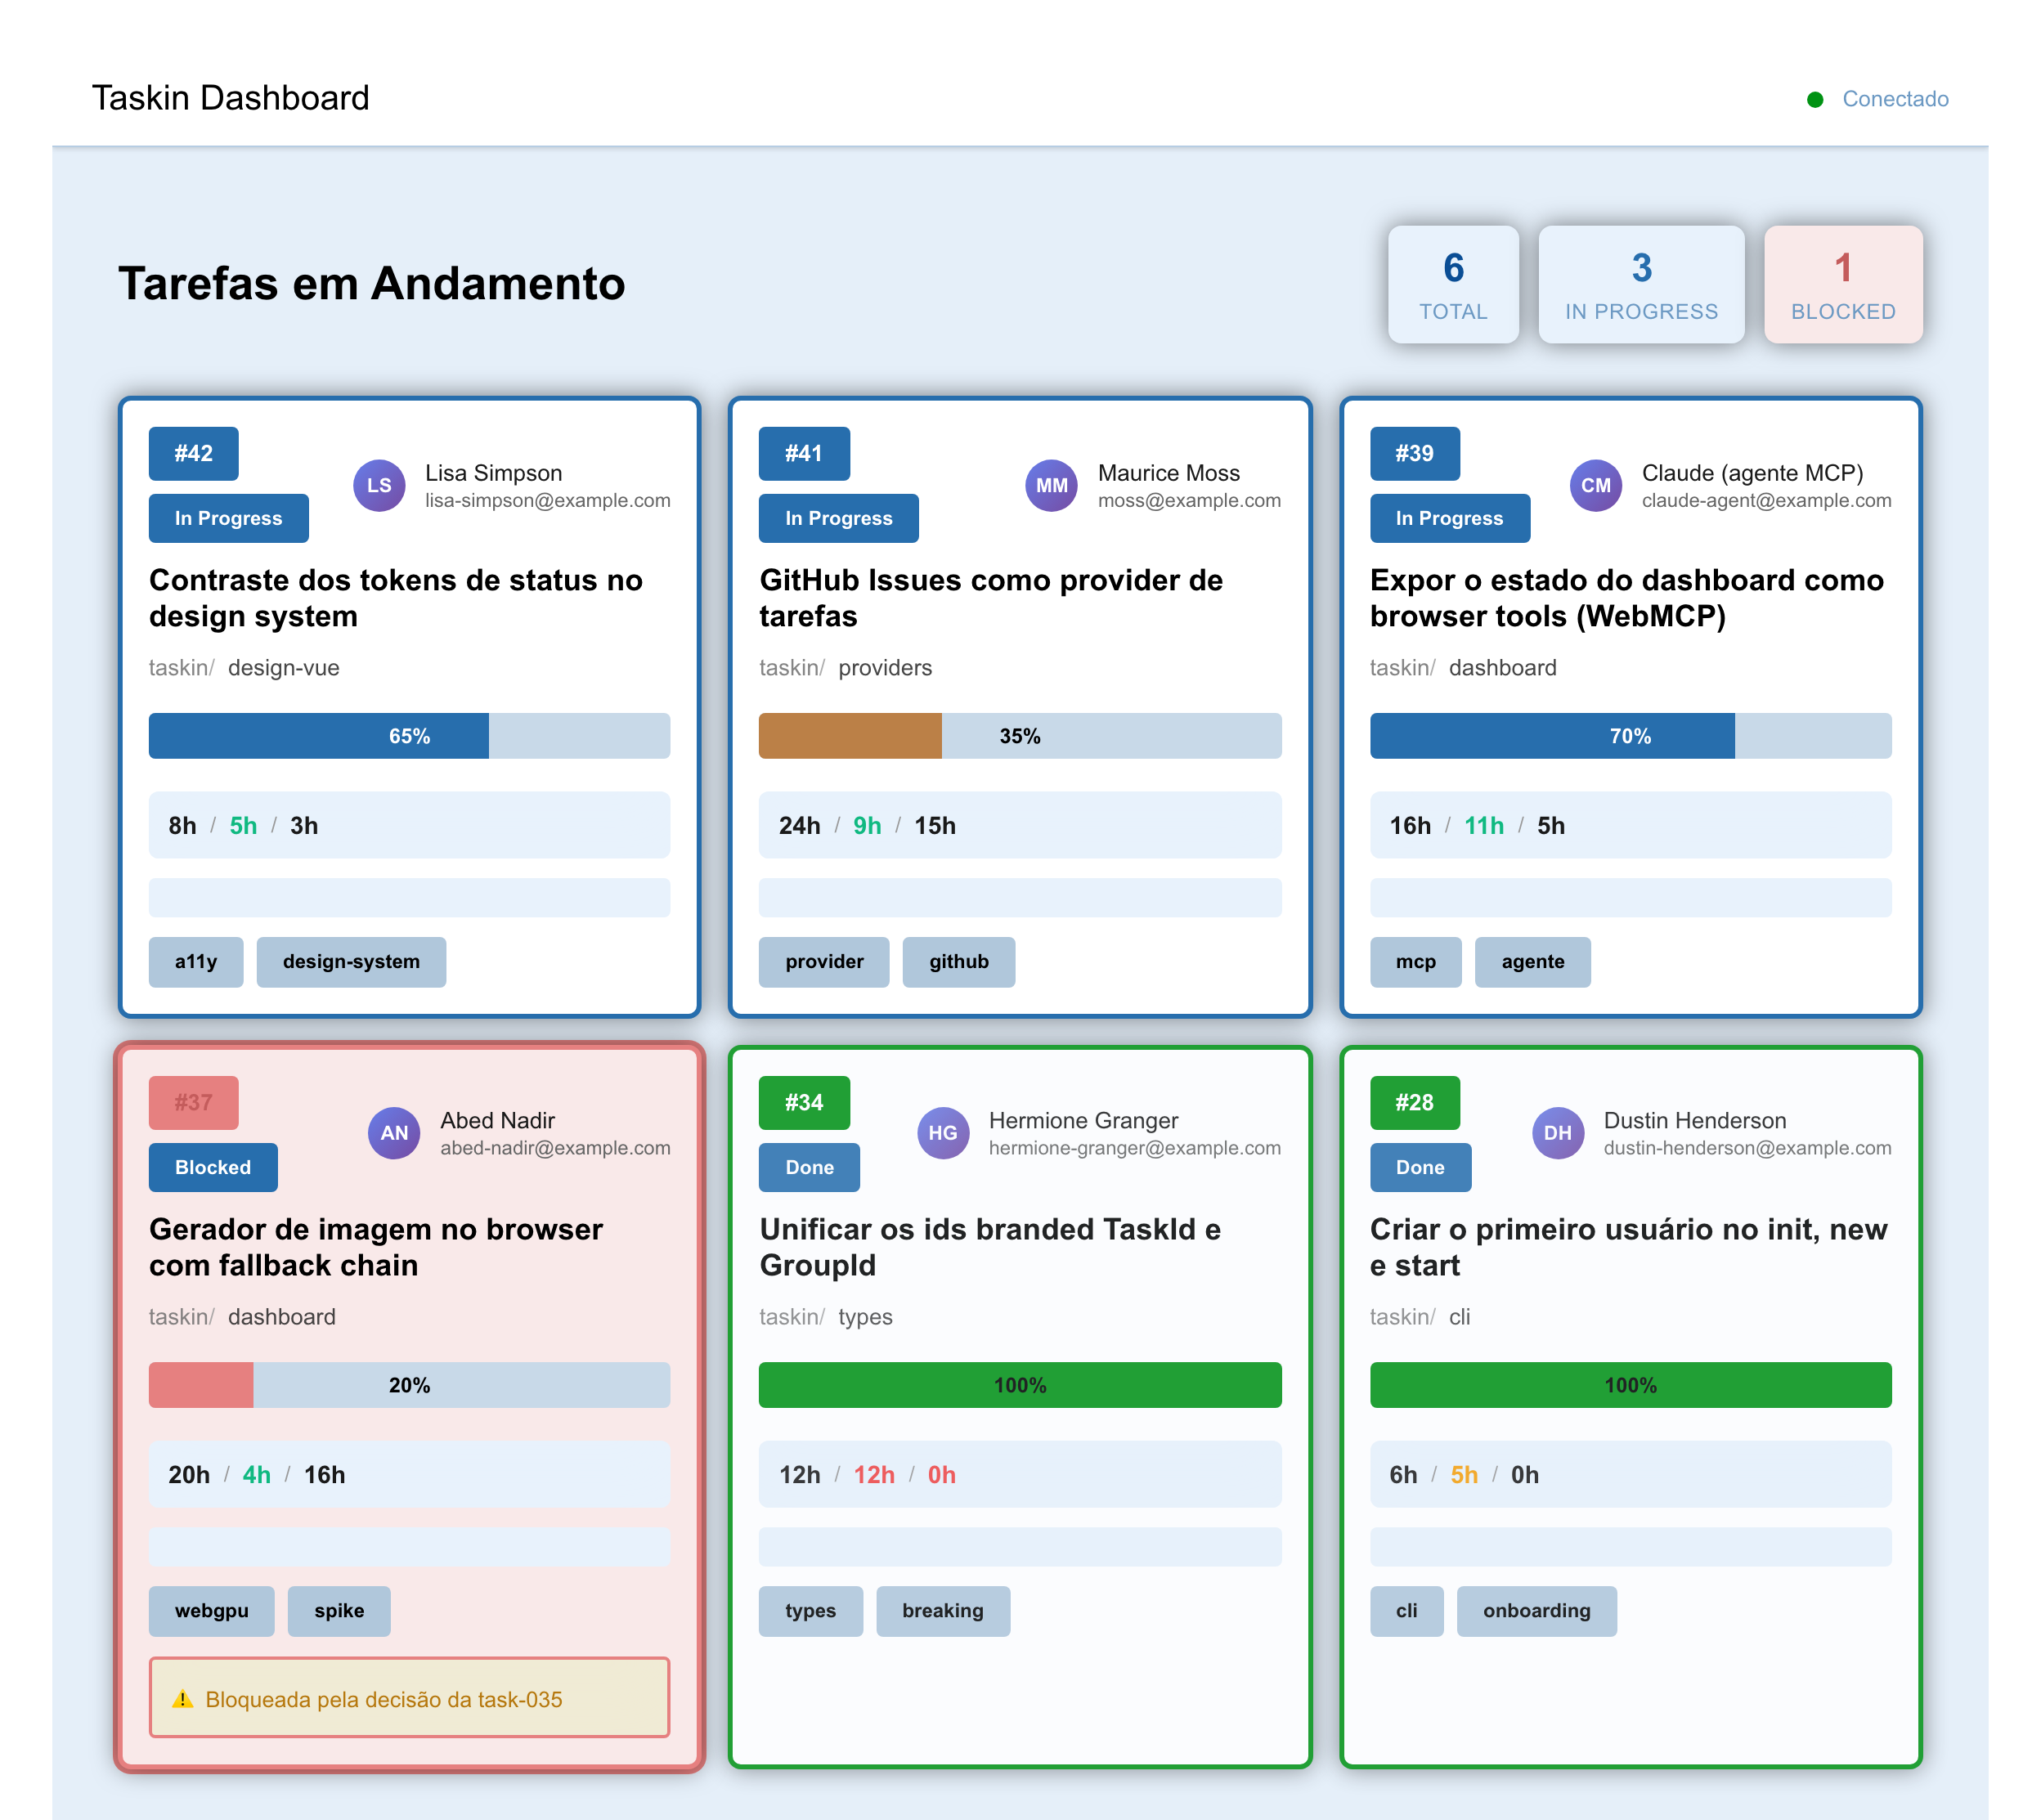Click the warning icon in blocked notice

[182, 1699]
